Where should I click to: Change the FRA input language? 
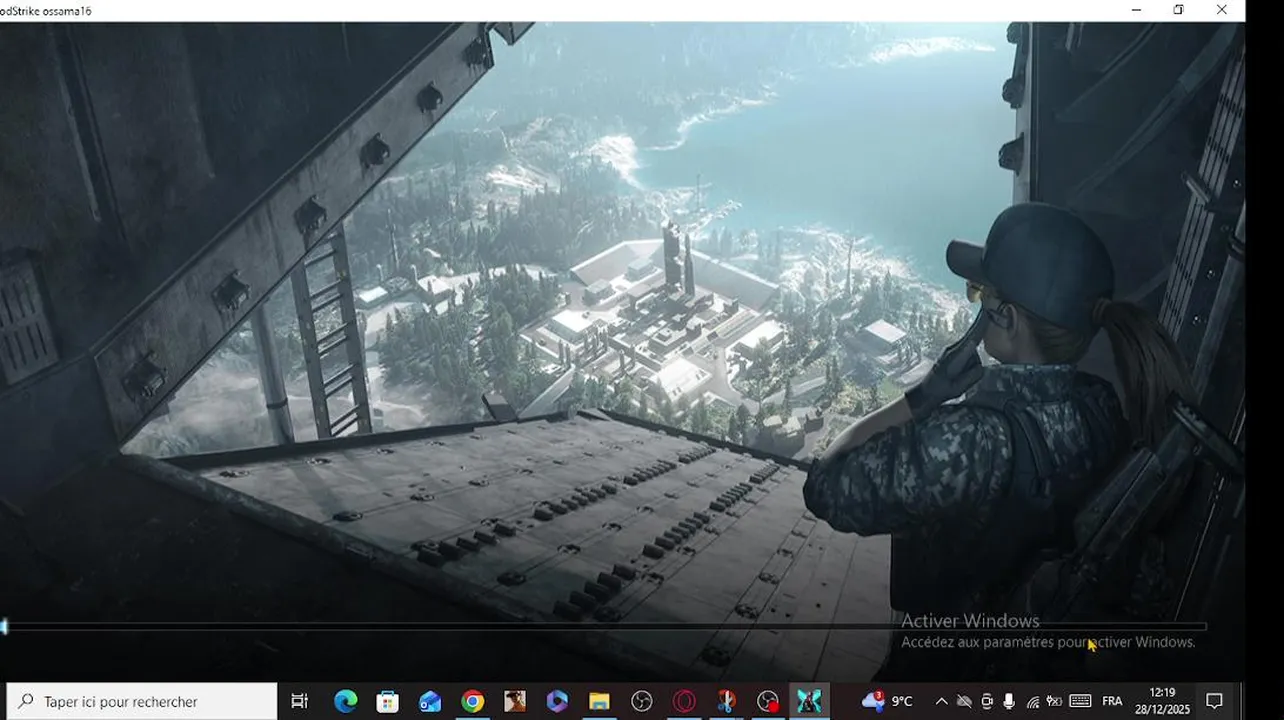[x=1112, y=702]
